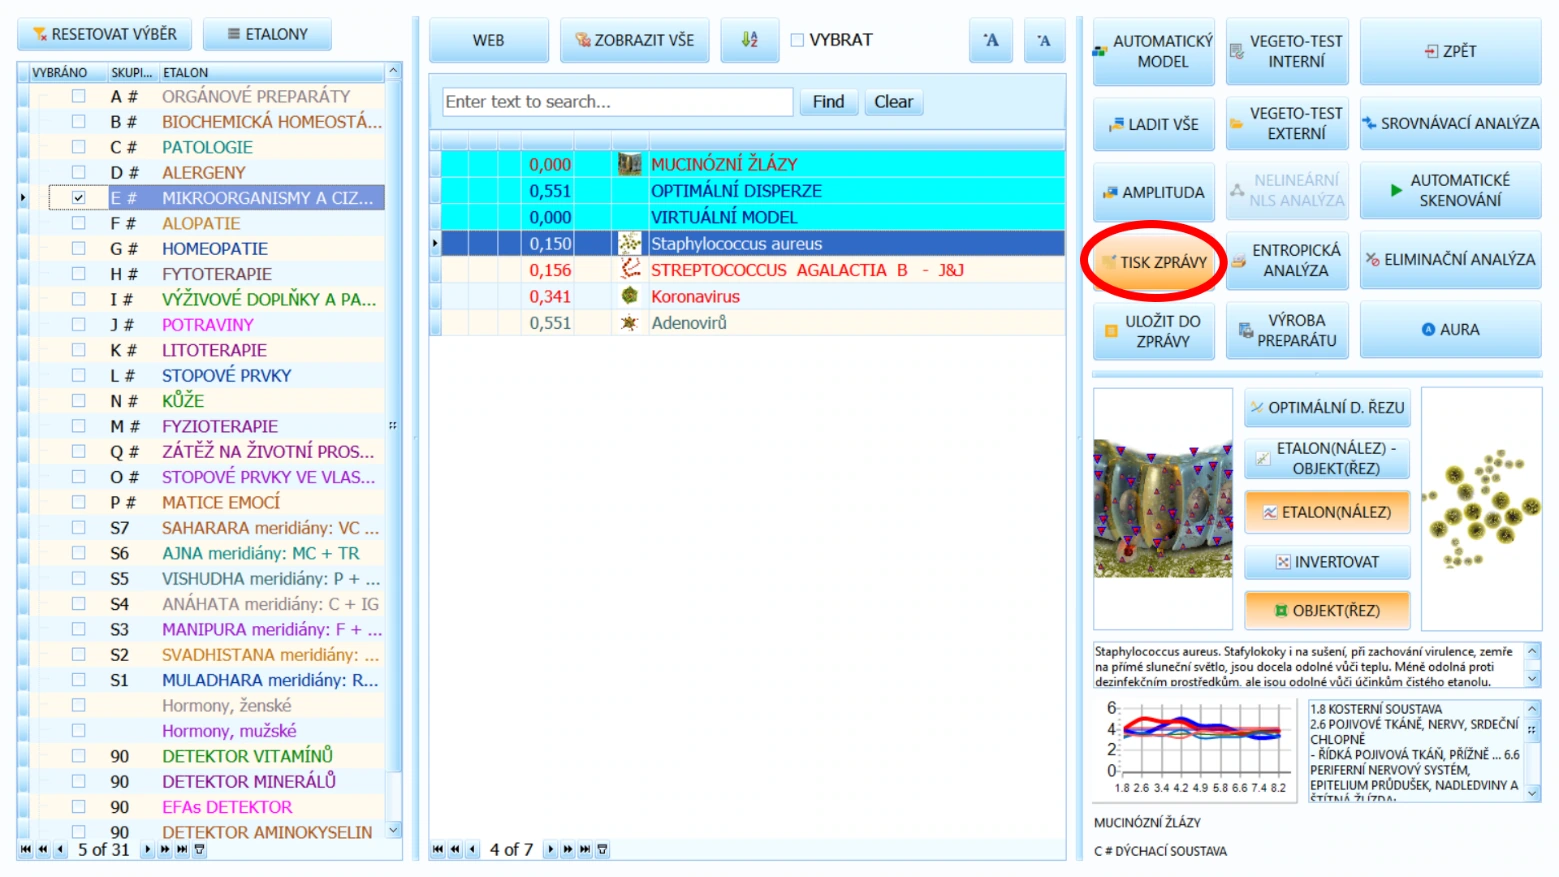Select the Koronavirus row icon

click(x=629, y=296)
